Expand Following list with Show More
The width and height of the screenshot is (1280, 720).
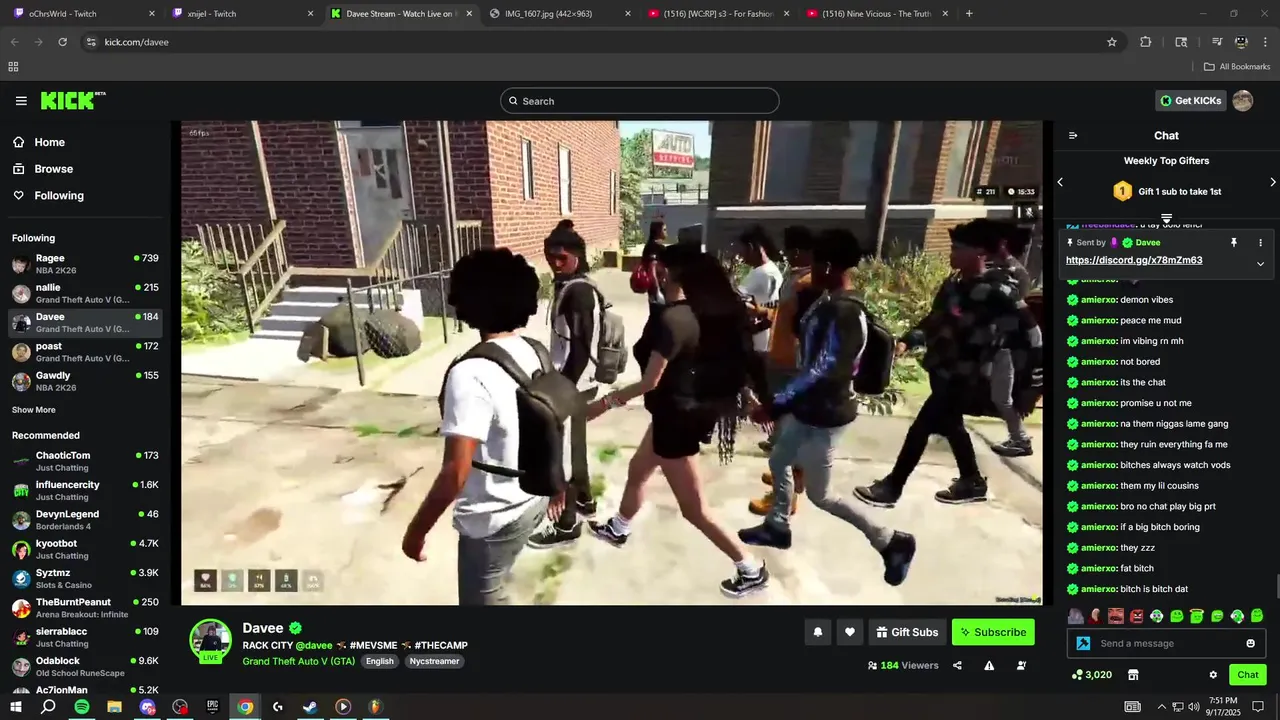[34, 410]
